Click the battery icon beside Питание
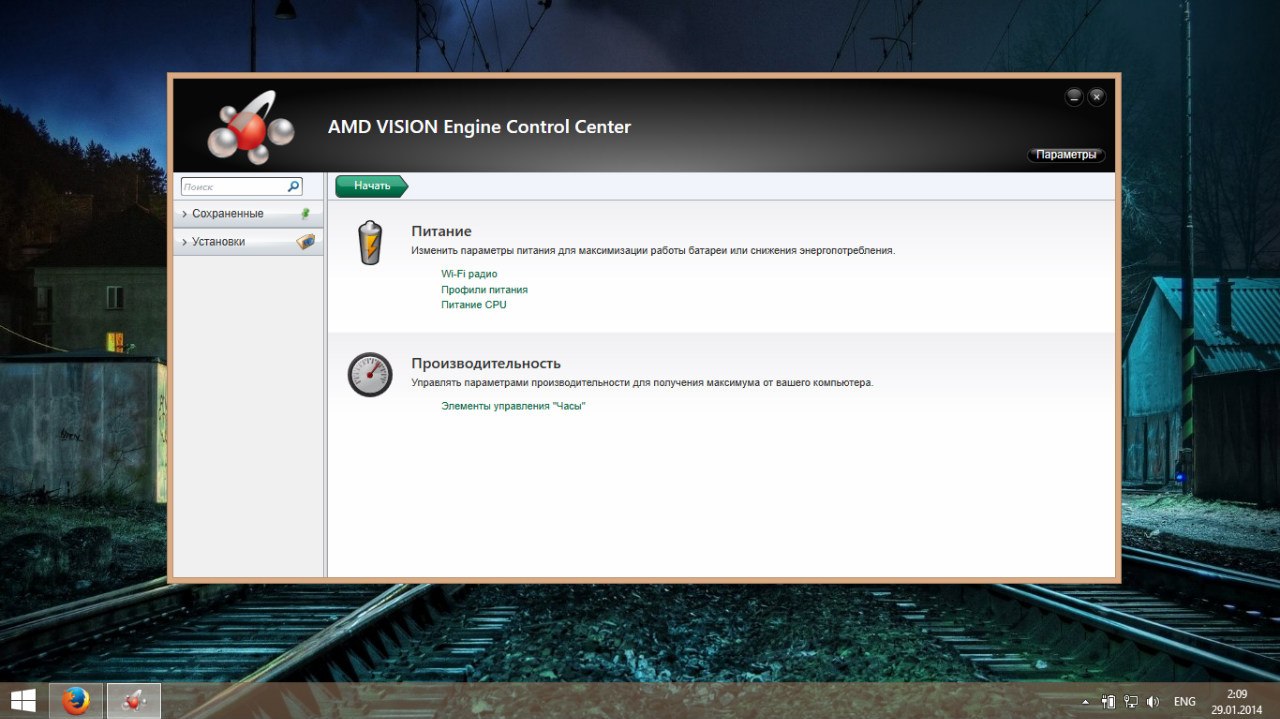Screen dimensions: 1280x719 pyautogui.click(x=370, y=243)
